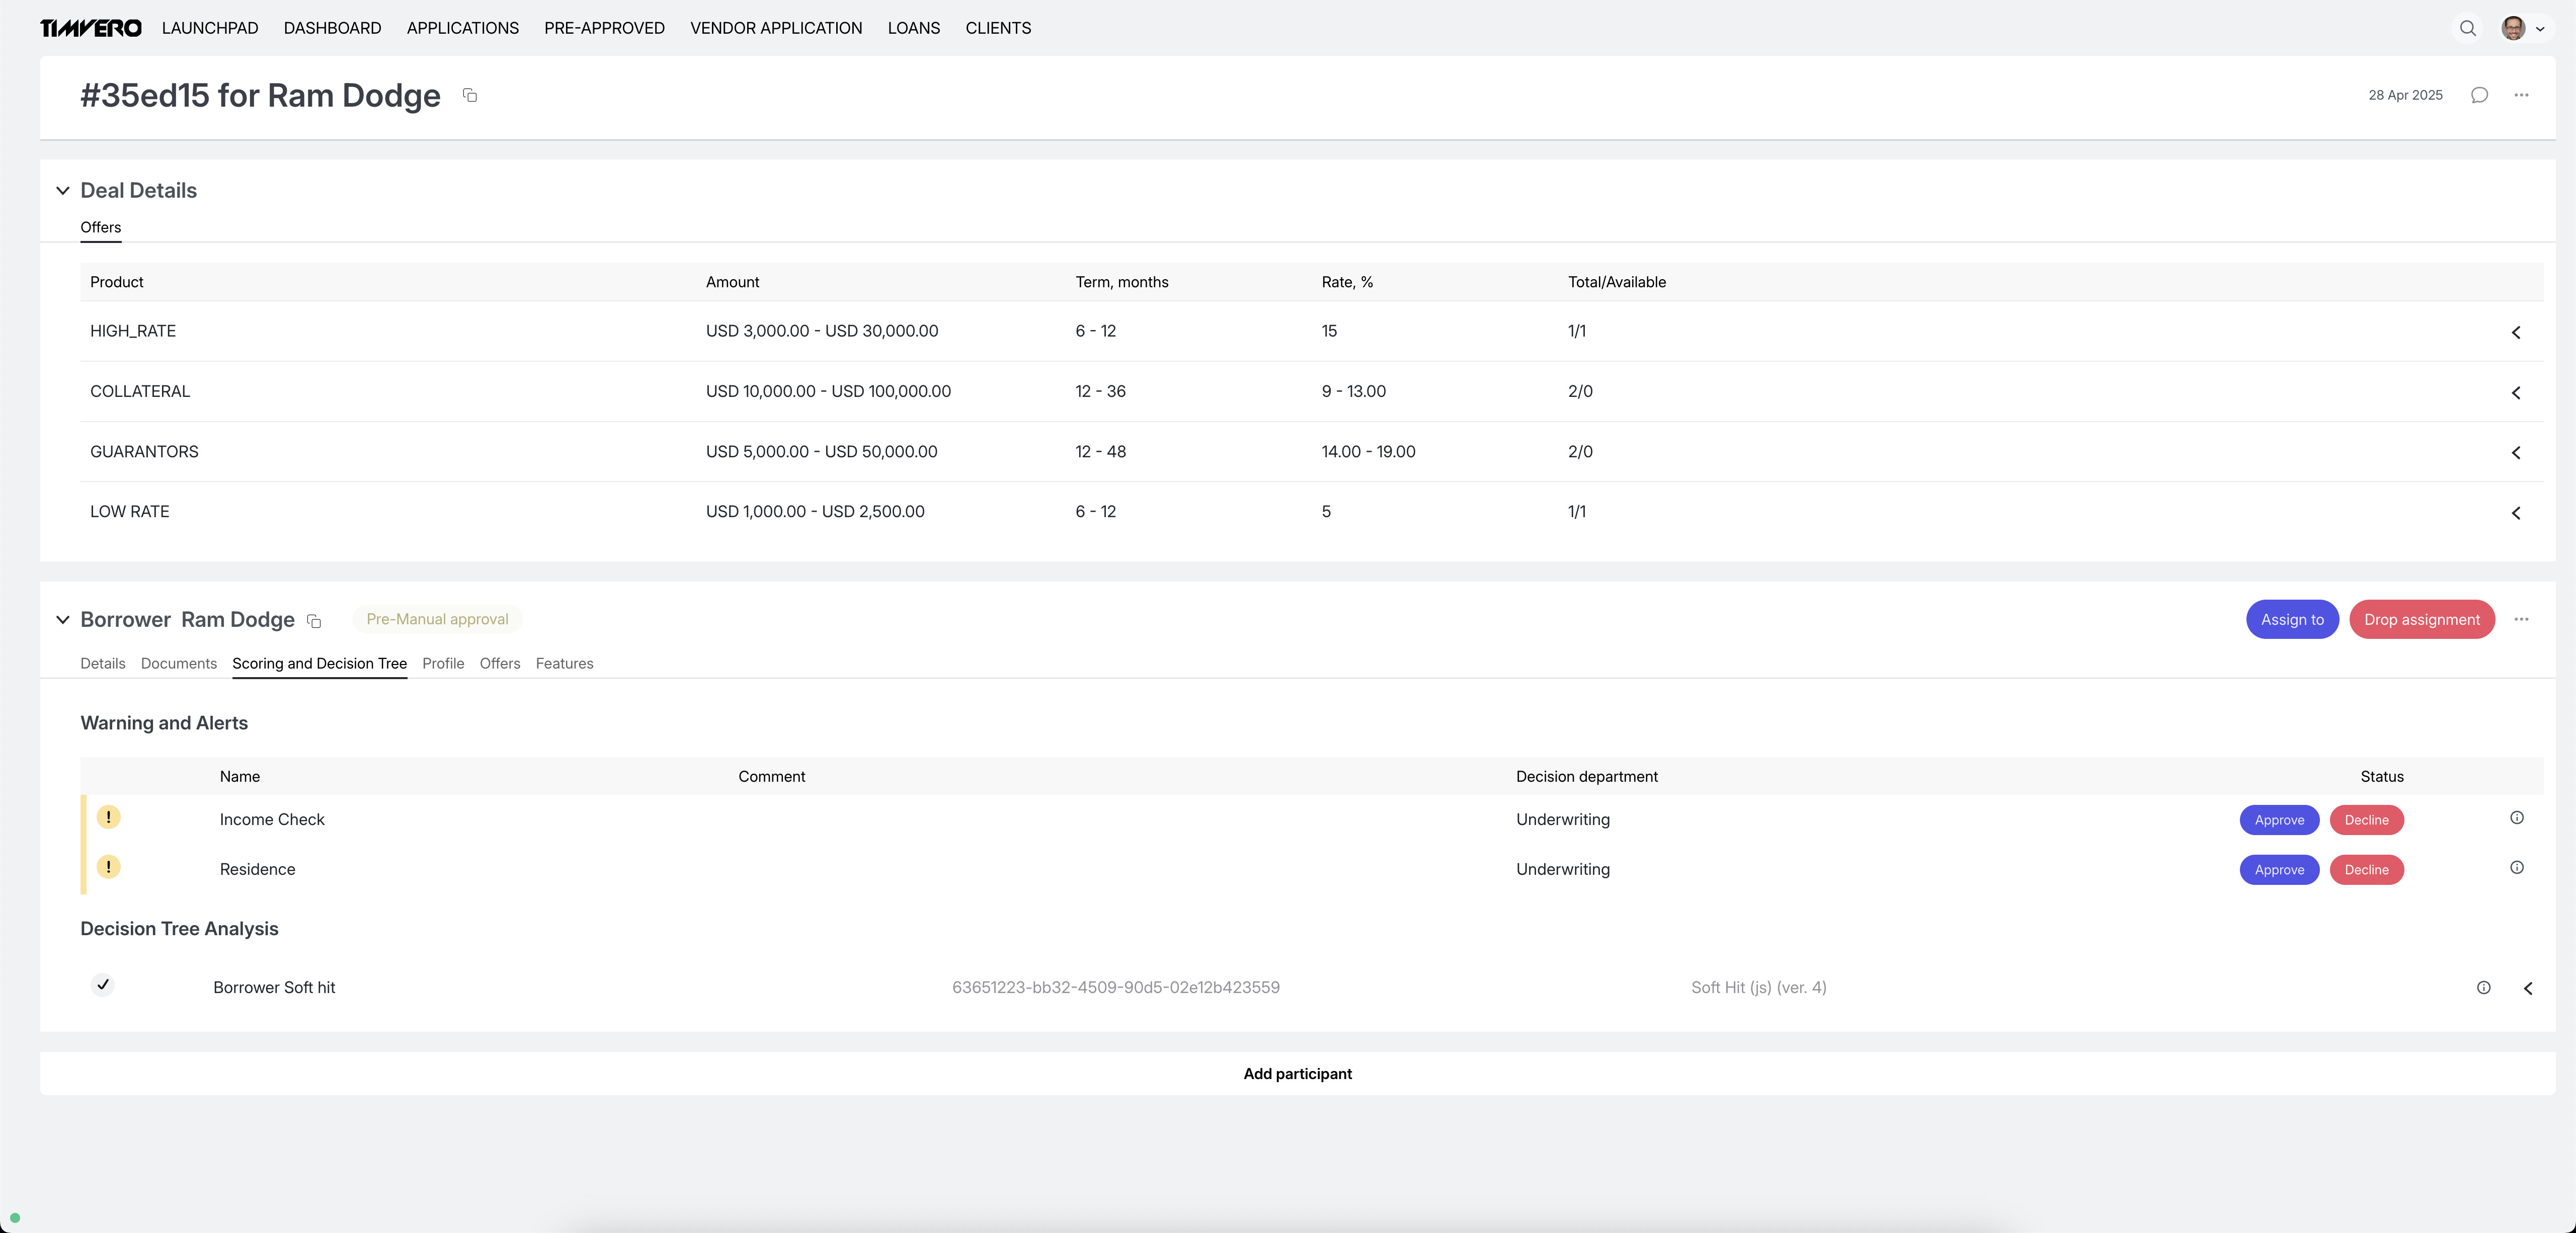Expand the COLLATERAL offer details
The image size is (2576, 1233).
pos(2516,392)
